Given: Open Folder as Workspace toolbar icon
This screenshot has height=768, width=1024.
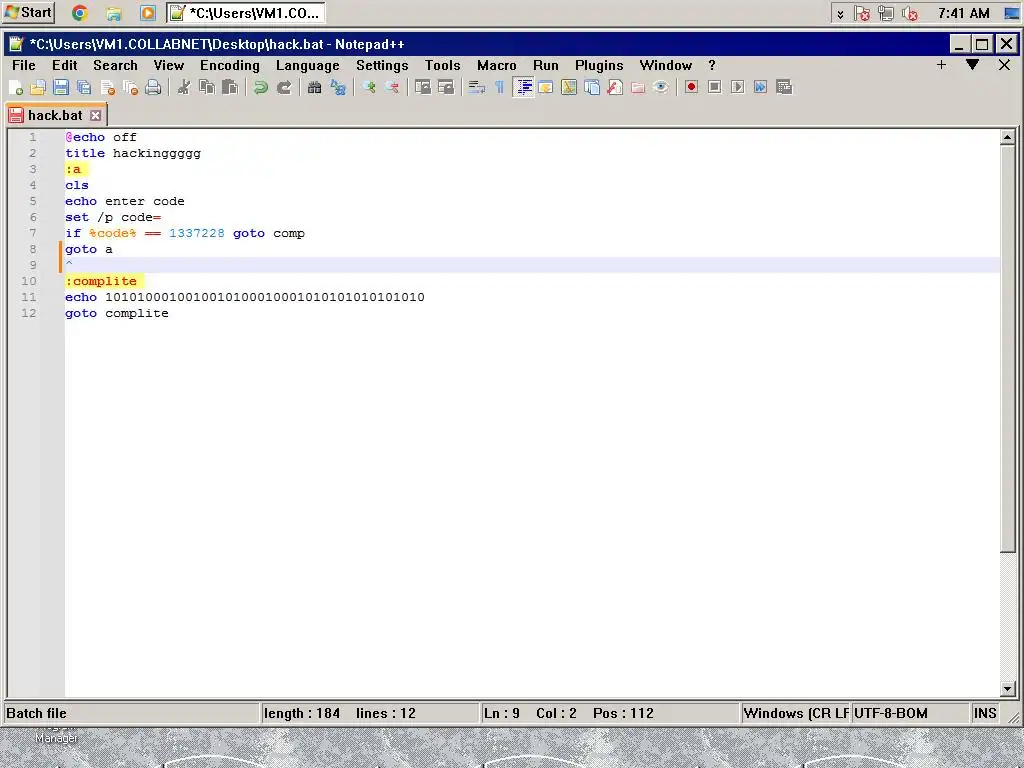Looking at the screenshot, I should pyautogui.click(x=638, y=88).
